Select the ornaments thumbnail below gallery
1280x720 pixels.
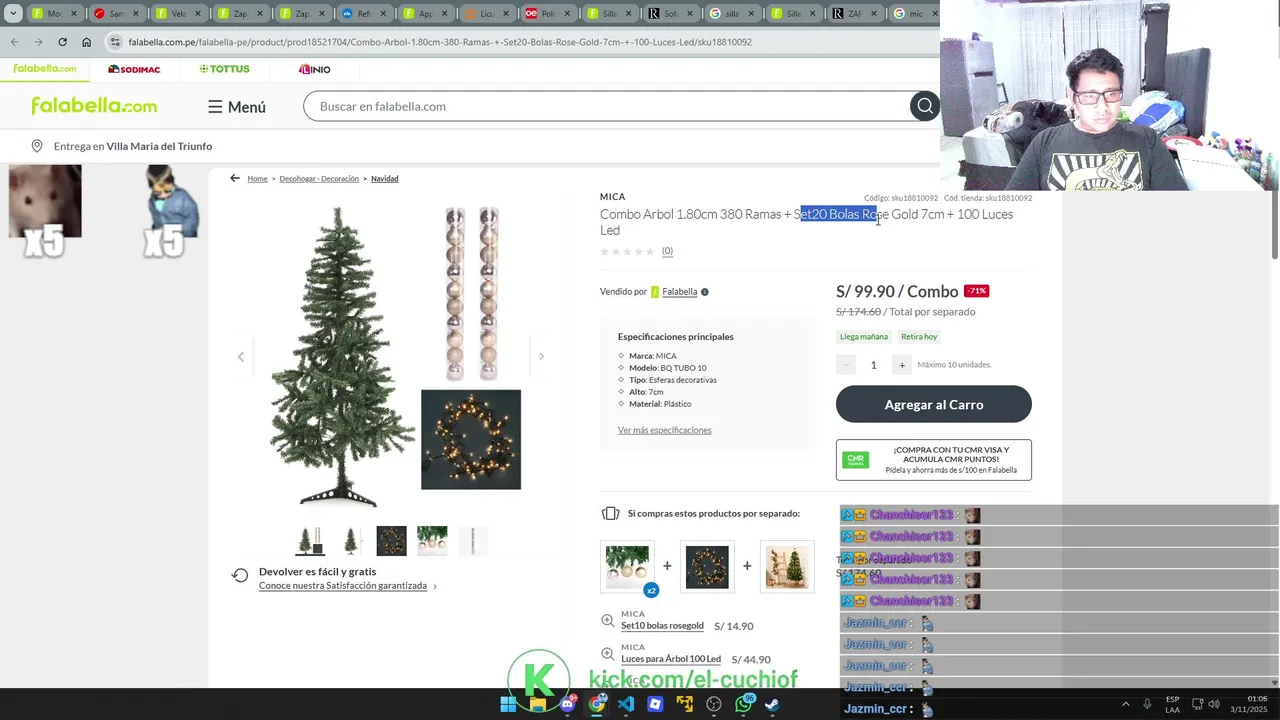(x=432, y=541)
